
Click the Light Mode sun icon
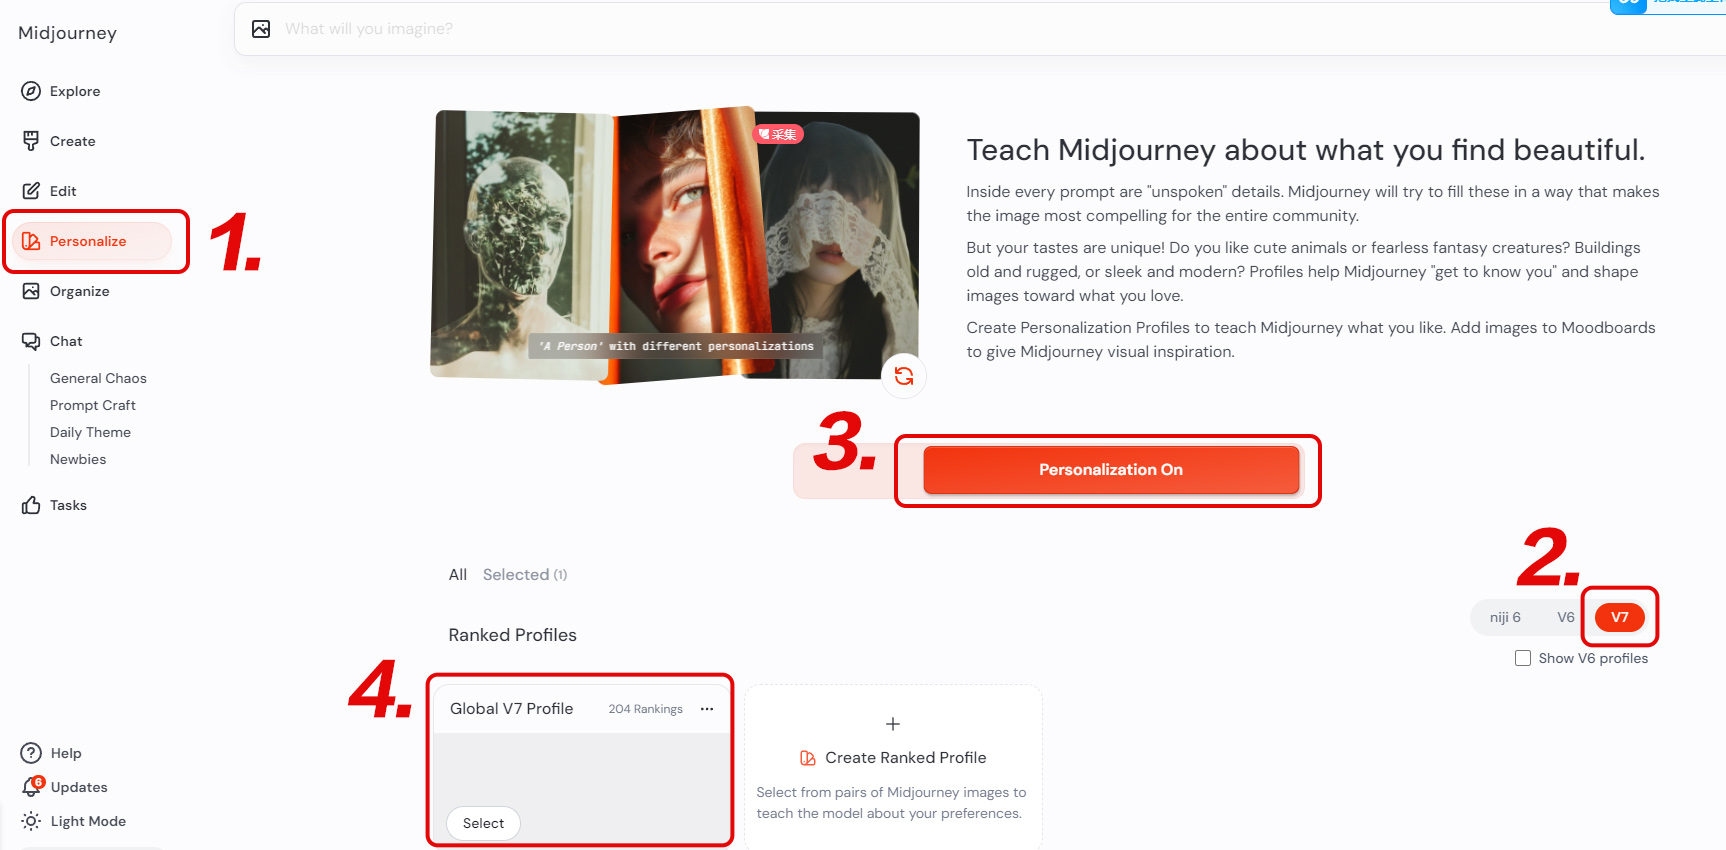click(31, 821)
